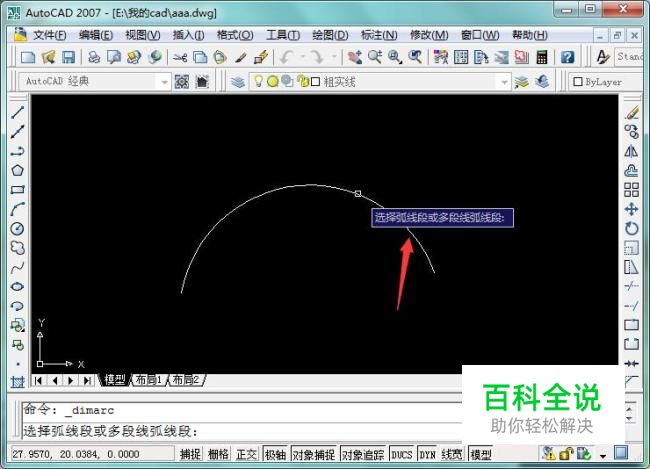This screenshot has height=469, width=650.
Task: Open the QuickCalc calculator icon
Action: point(542,57)
